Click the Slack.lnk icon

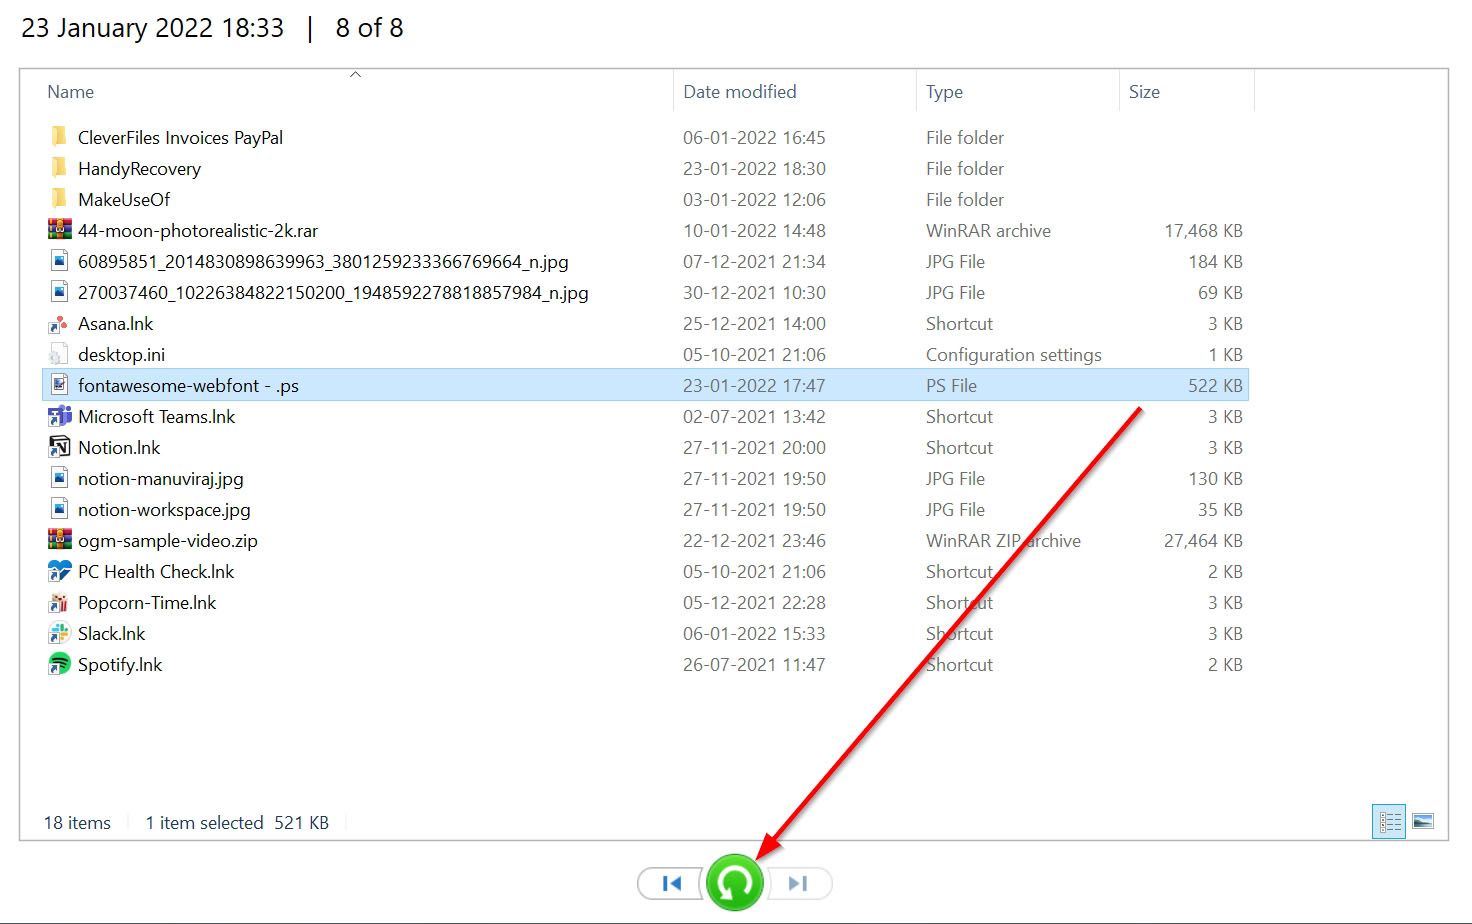point(59,633)
